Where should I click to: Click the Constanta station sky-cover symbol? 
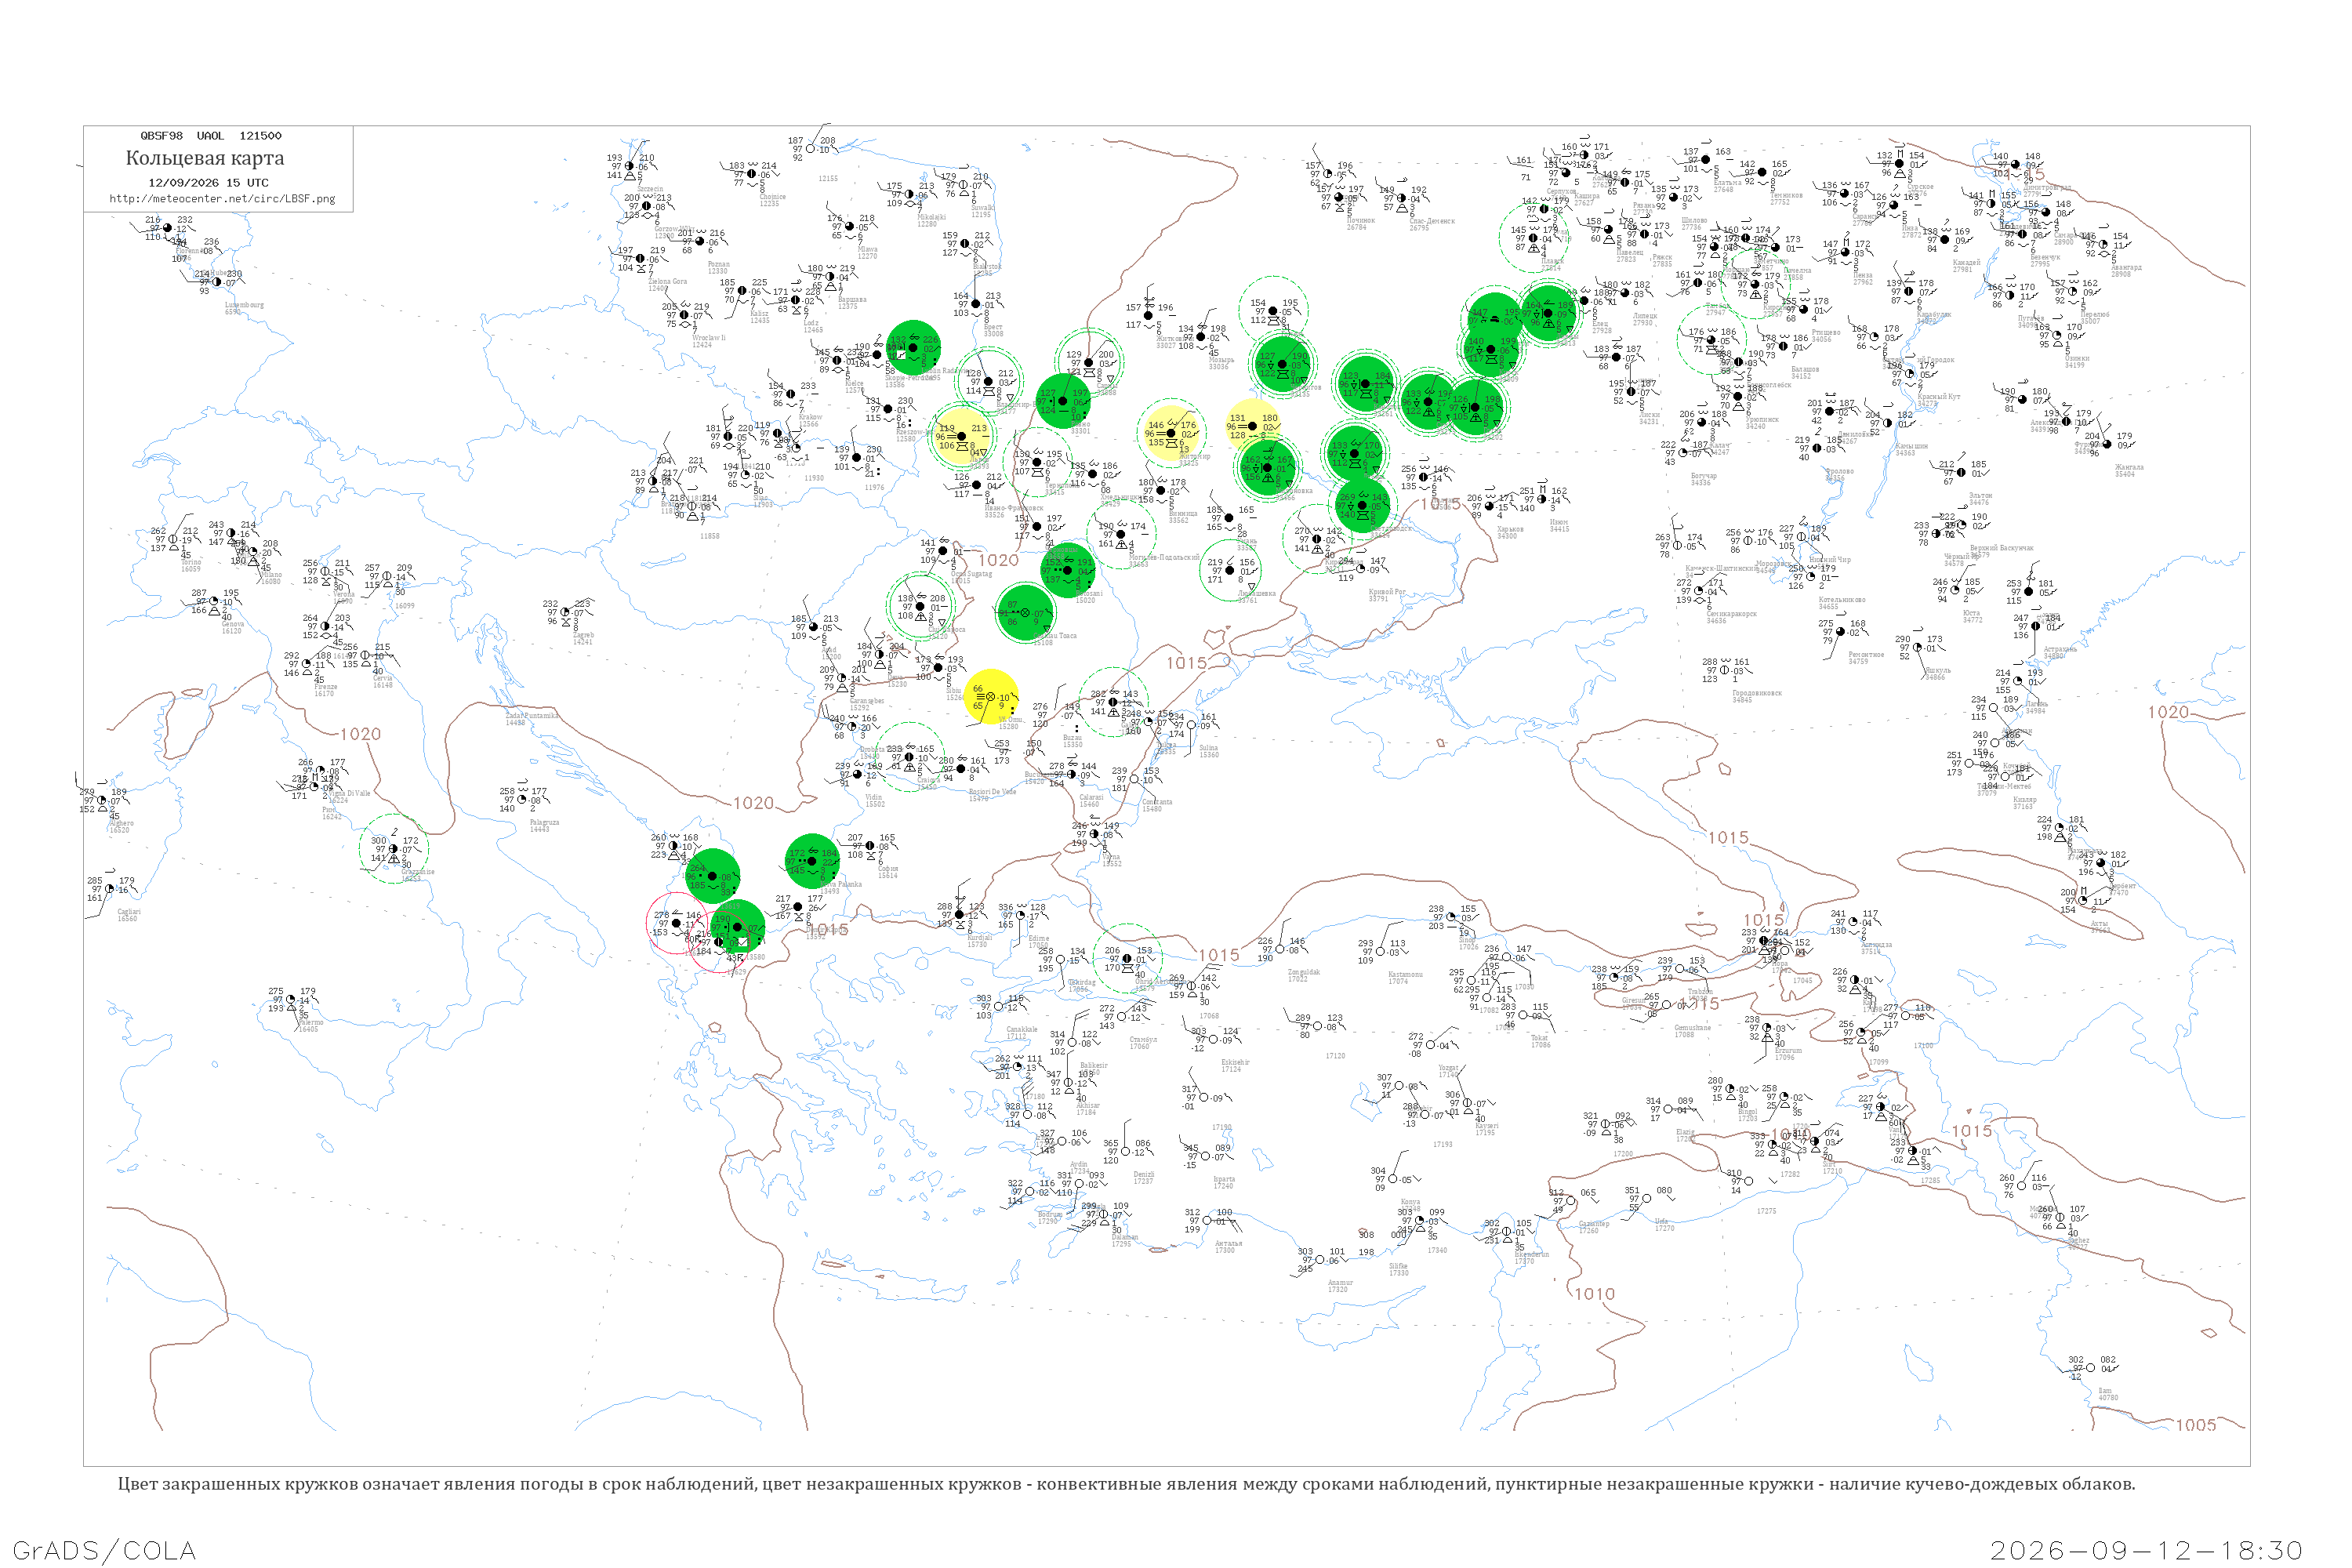click(1135, 780)
